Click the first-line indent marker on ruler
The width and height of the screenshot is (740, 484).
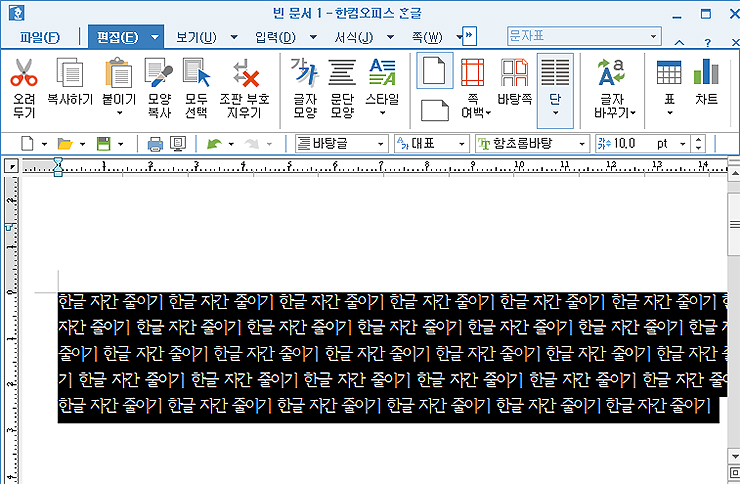58,162
